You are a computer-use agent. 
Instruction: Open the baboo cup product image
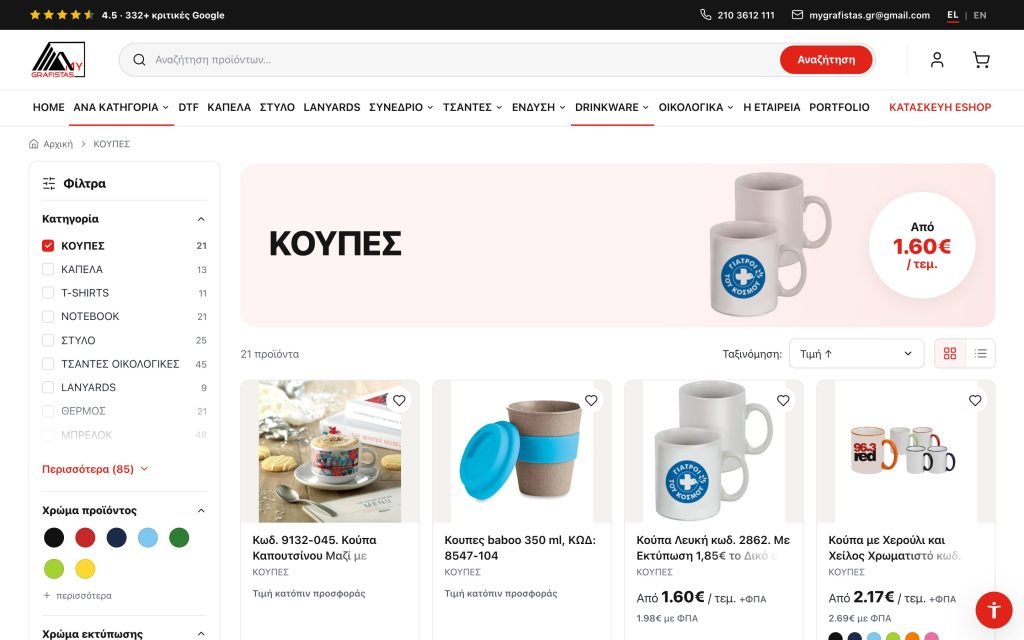click(x=522, y=451)
